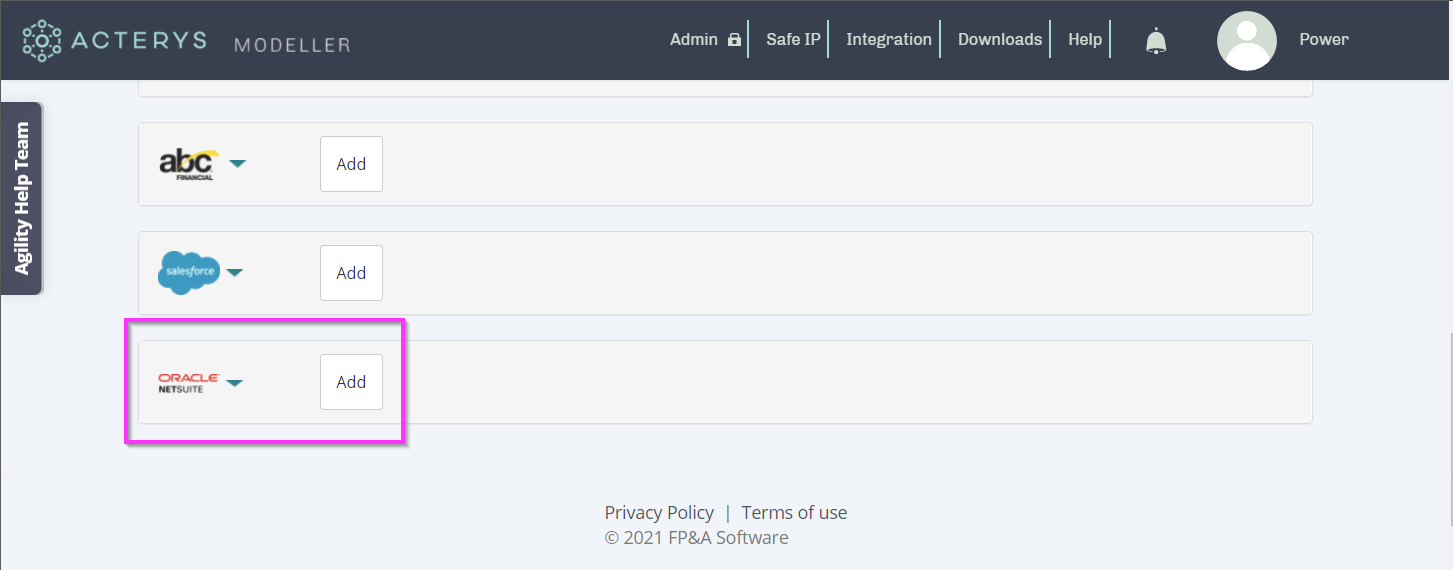Add an Oracle NetSuite connection
Image resolution: width=1453 pixels, height=570 pixels.
pos(351,382)
